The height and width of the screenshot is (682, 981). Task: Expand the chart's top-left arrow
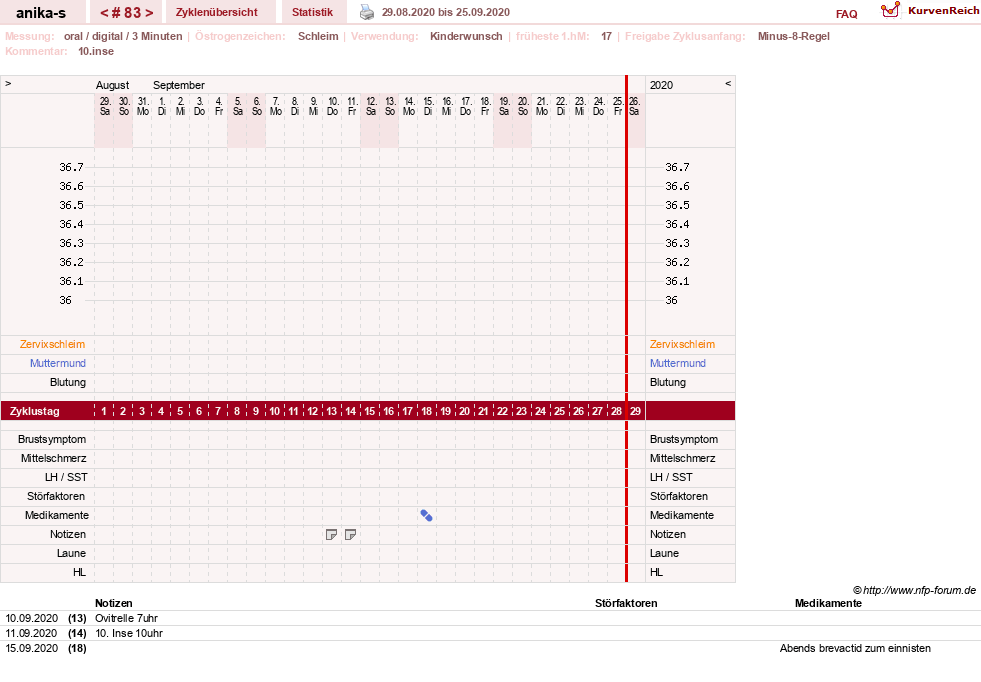tap(8, 83)
